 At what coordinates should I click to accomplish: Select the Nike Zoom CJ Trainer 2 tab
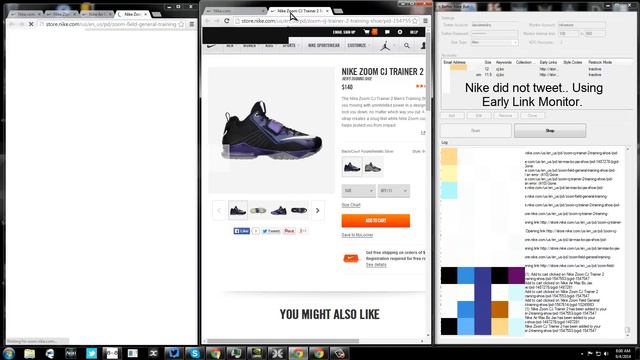[x=298, y=11]
